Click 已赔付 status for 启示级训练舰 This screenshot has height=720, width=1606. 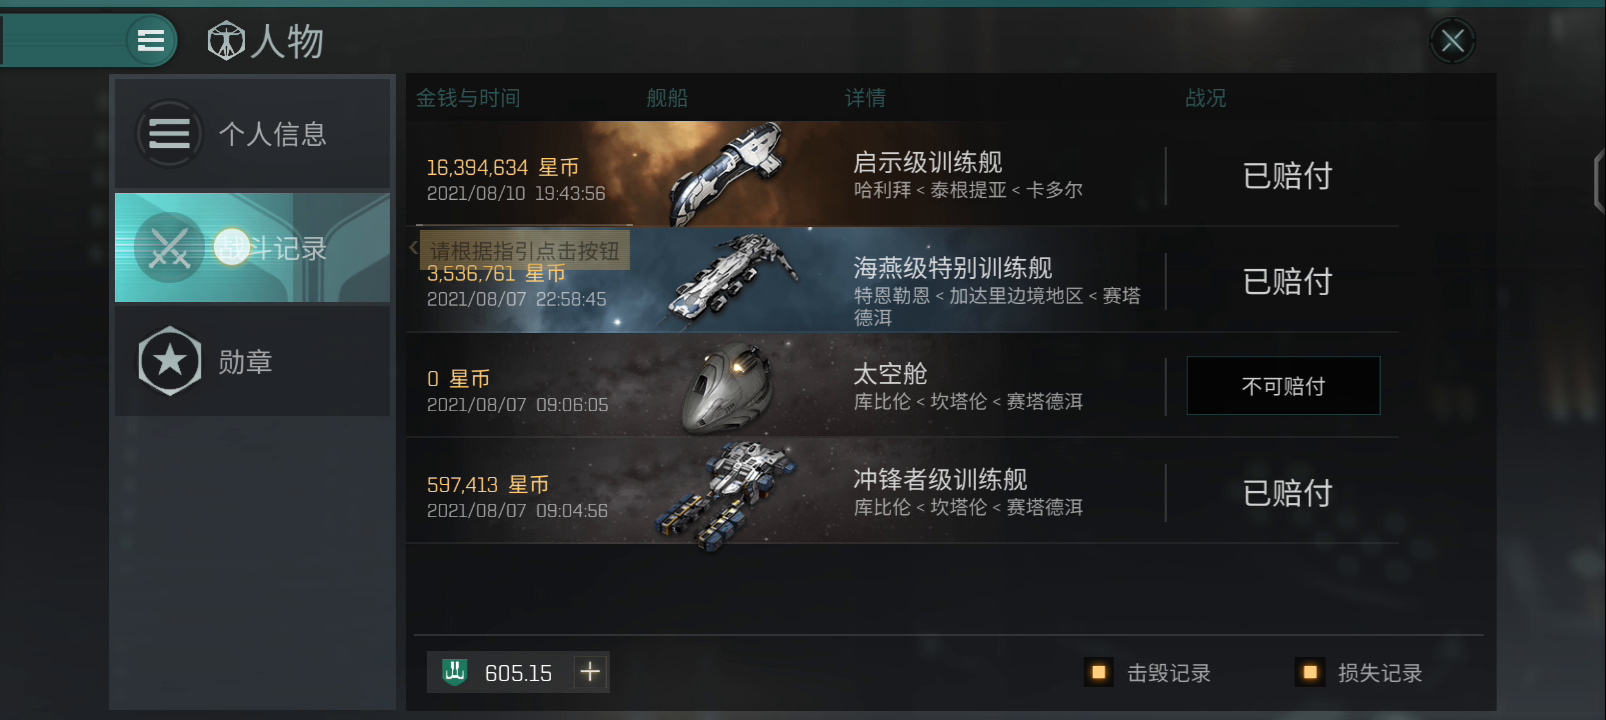tap(1287, 176)
